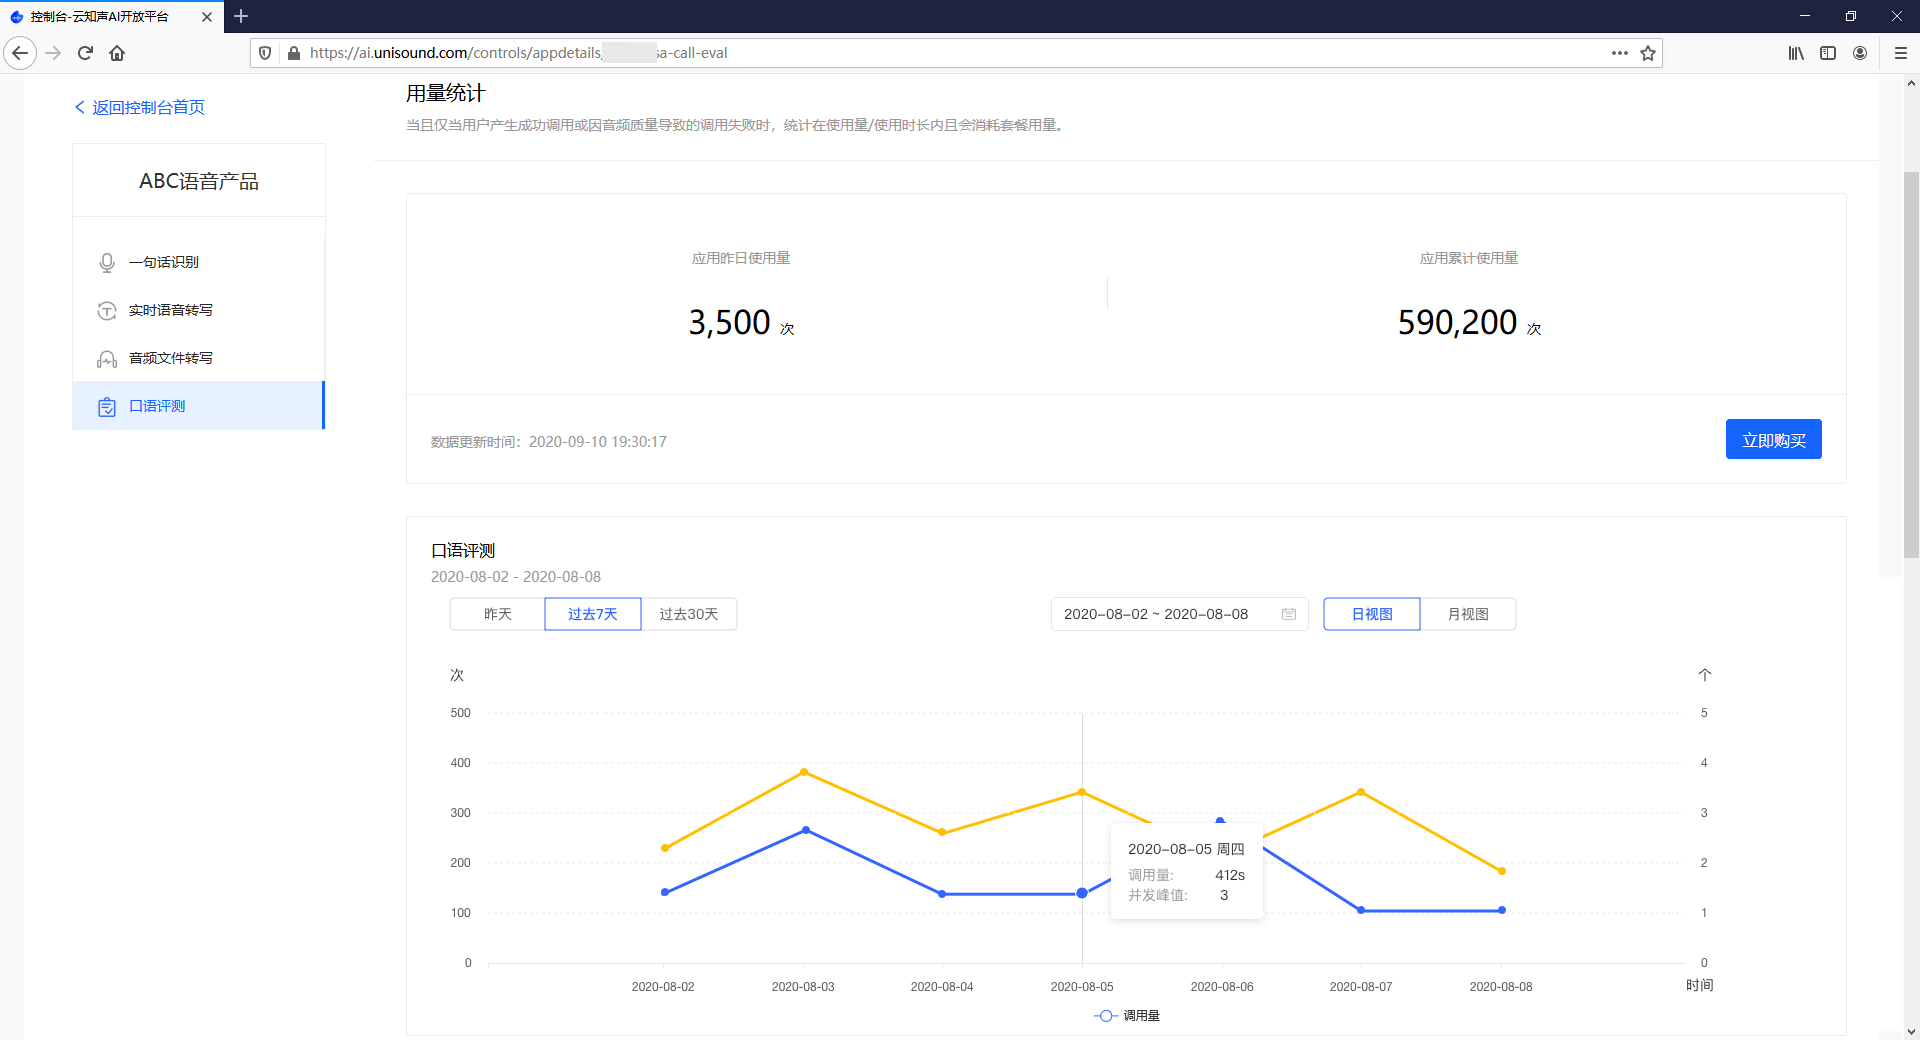View site security padlock info
Image resolution: width=1920 pixels, height=1040 pixels.
point(293,53)
